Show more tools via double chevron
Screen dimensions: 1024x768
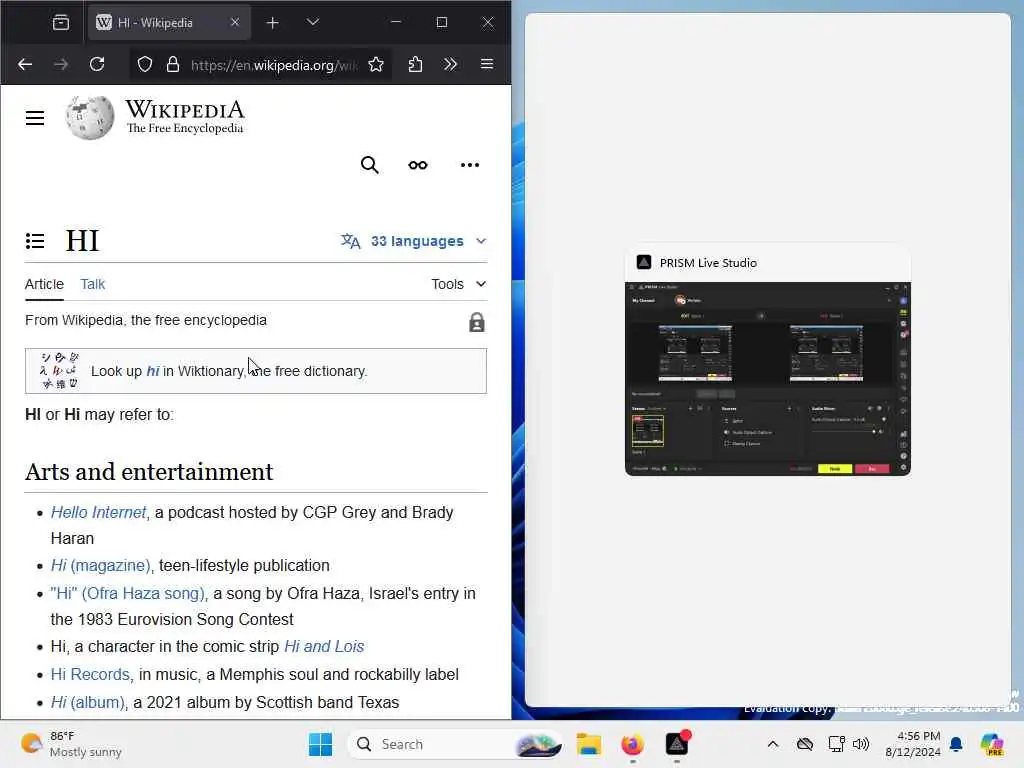[451, 64]
